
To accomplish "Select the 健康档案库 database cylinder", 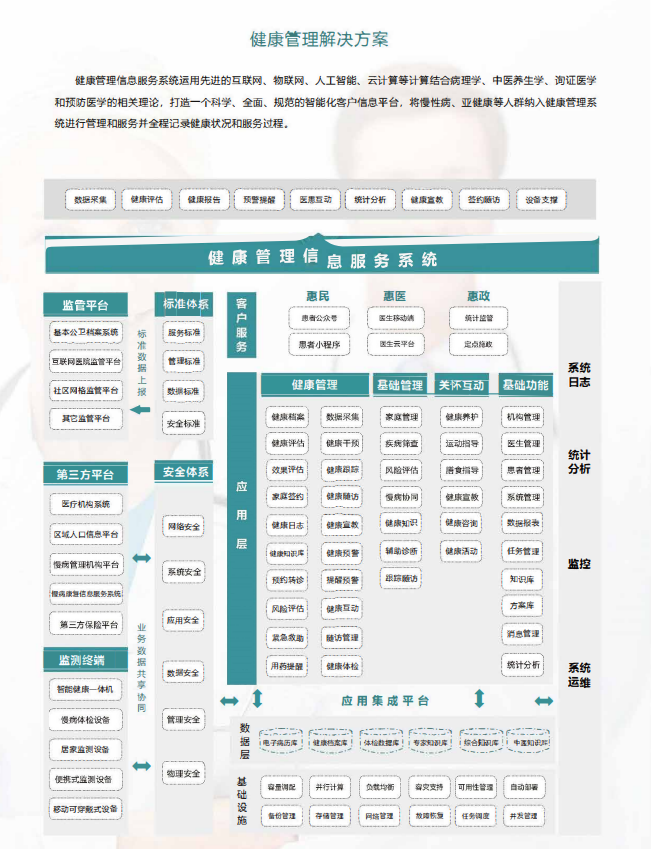I will [x=330, y=743].
